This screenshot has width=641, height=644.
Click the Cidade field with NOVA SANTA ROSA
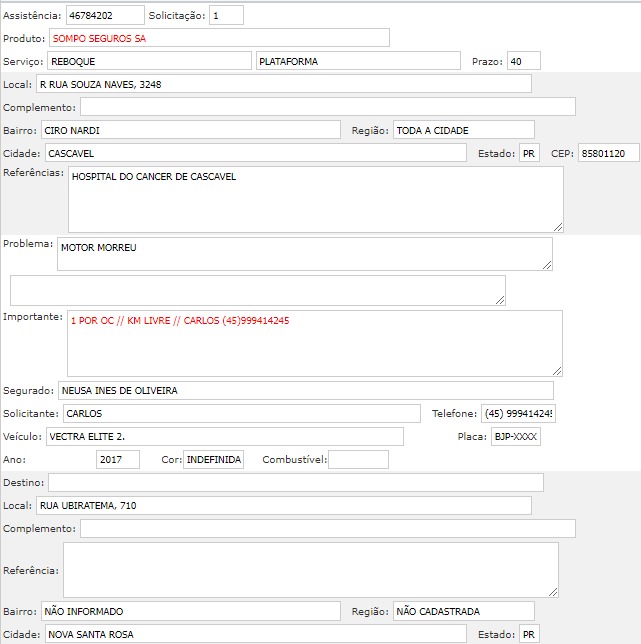pos(255,634)
